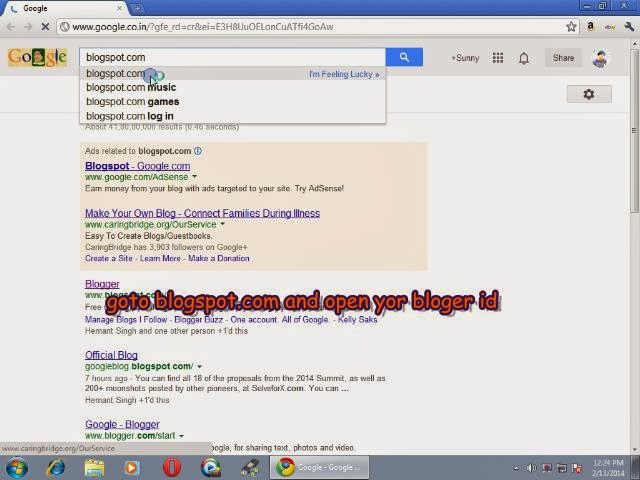Click the ads info circle icon

[x=198, y=151]
